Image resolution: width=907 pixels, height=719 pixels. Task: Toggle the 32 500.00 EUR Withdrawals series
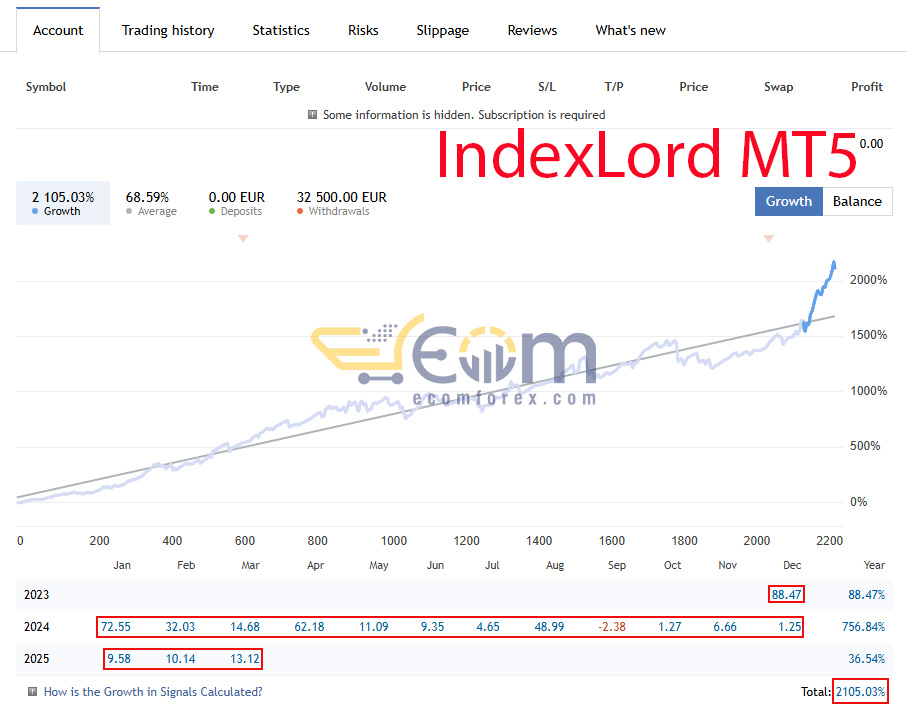[341, 202]
